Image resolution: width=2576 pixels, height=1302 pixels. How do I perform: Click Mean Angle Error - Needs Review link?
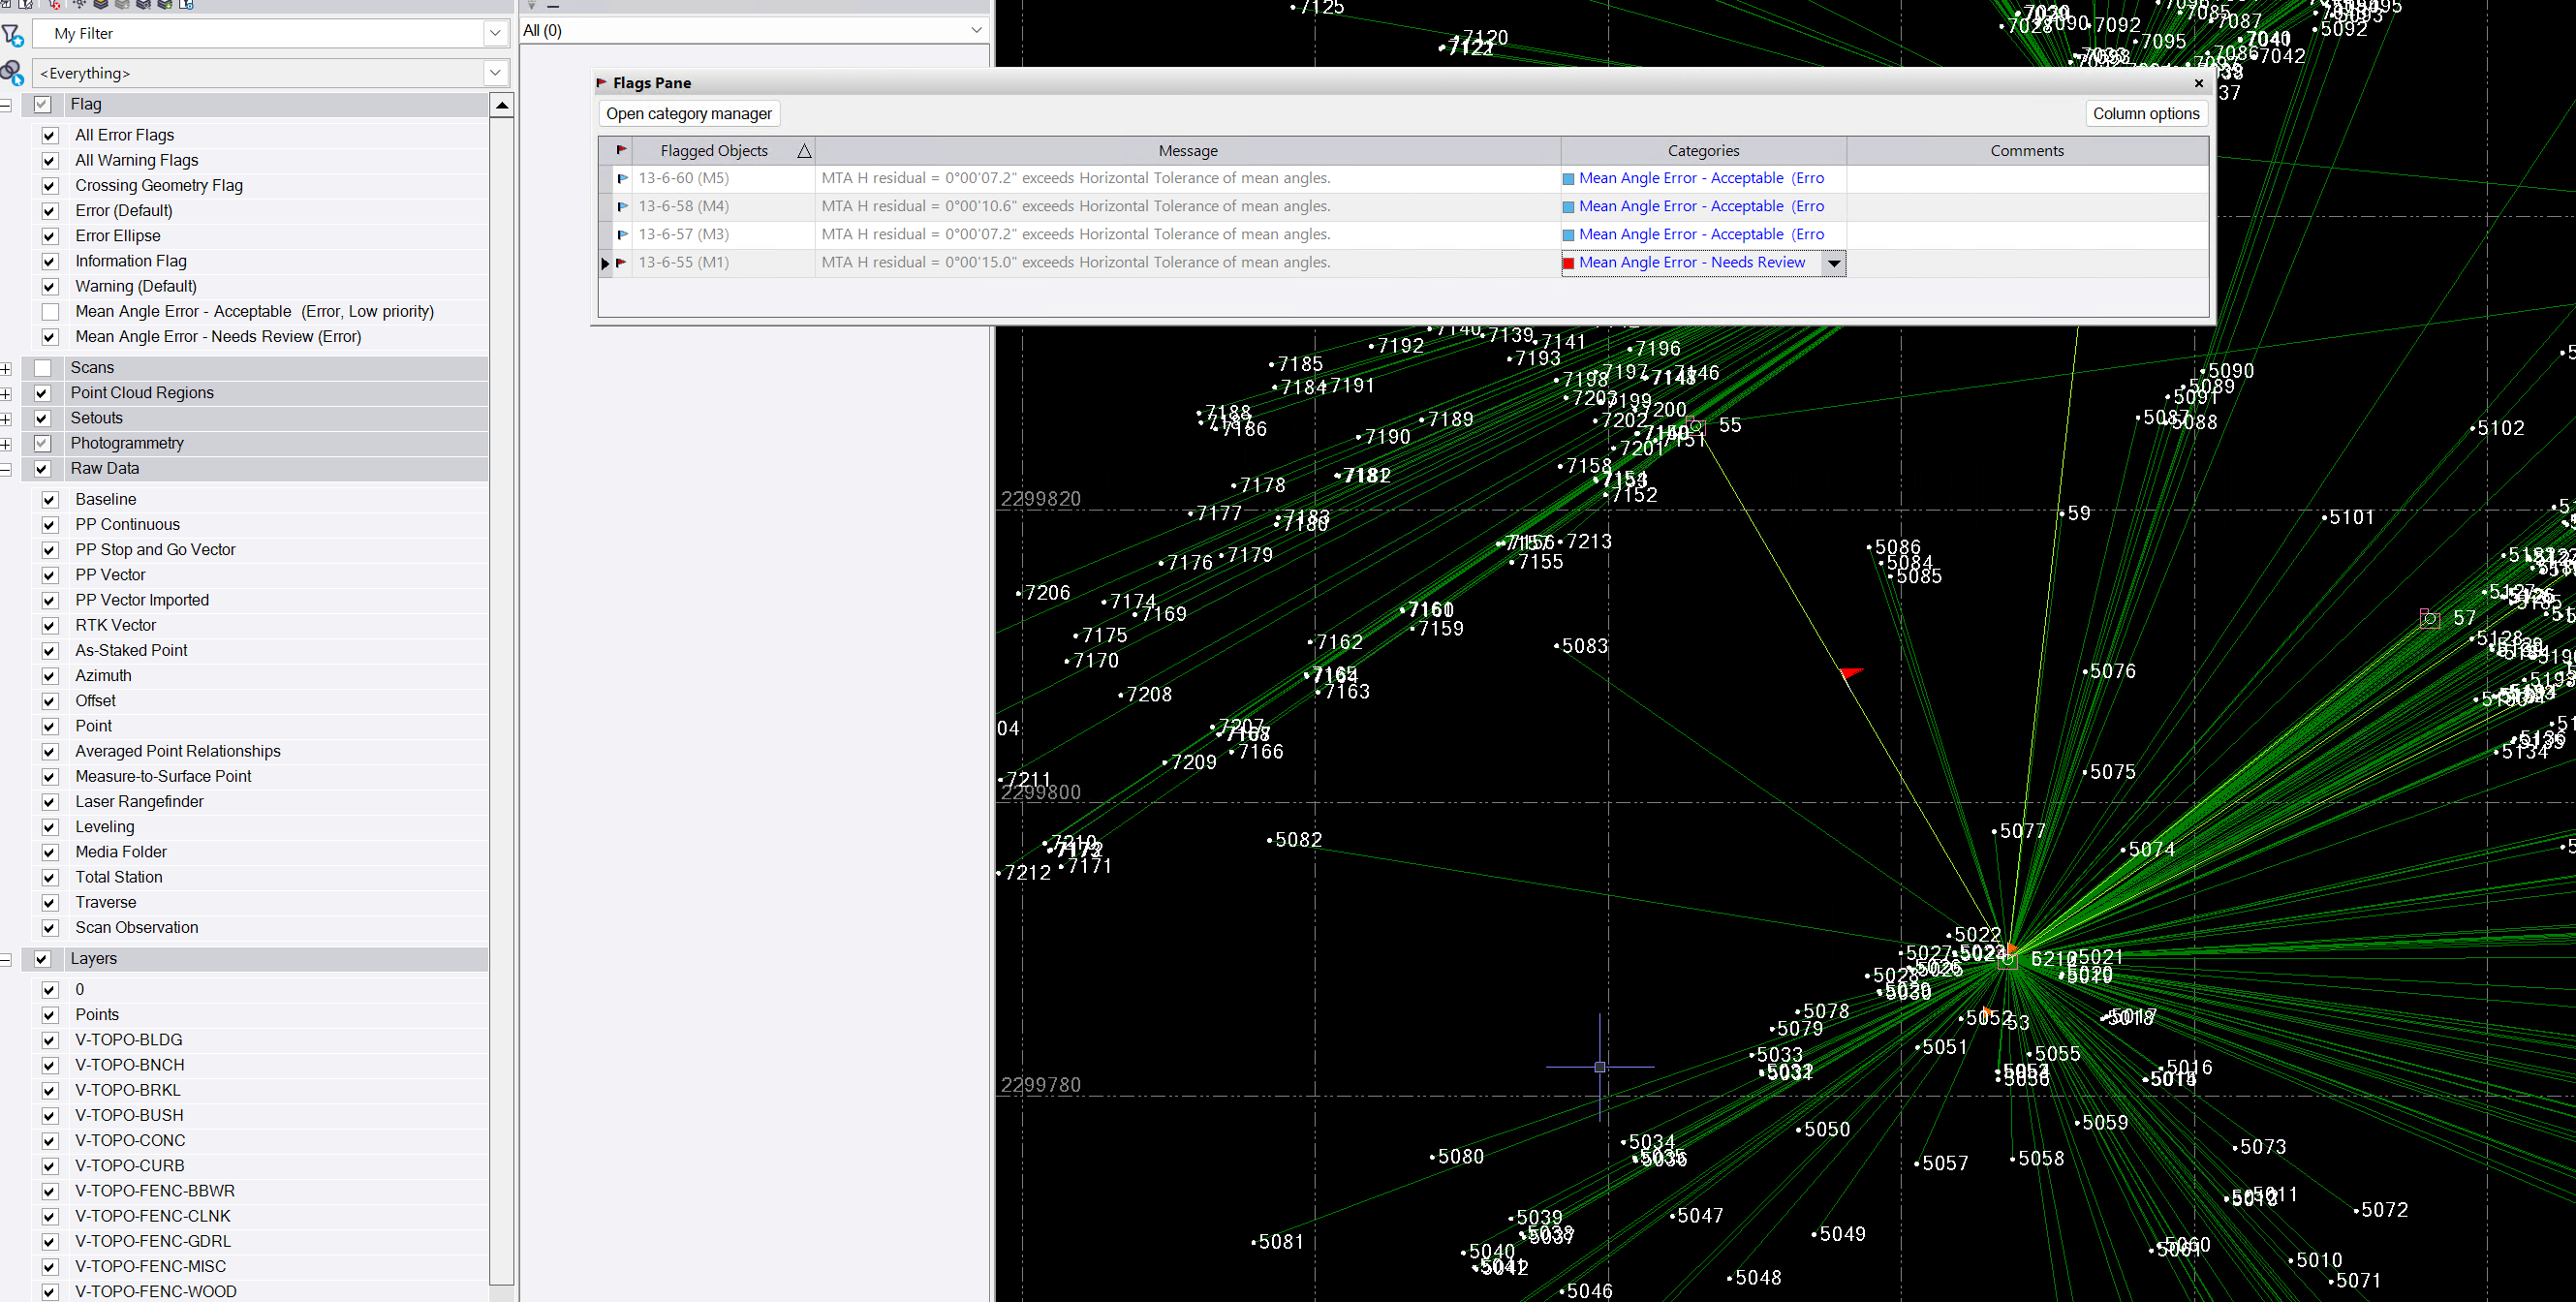[1692, 262]
